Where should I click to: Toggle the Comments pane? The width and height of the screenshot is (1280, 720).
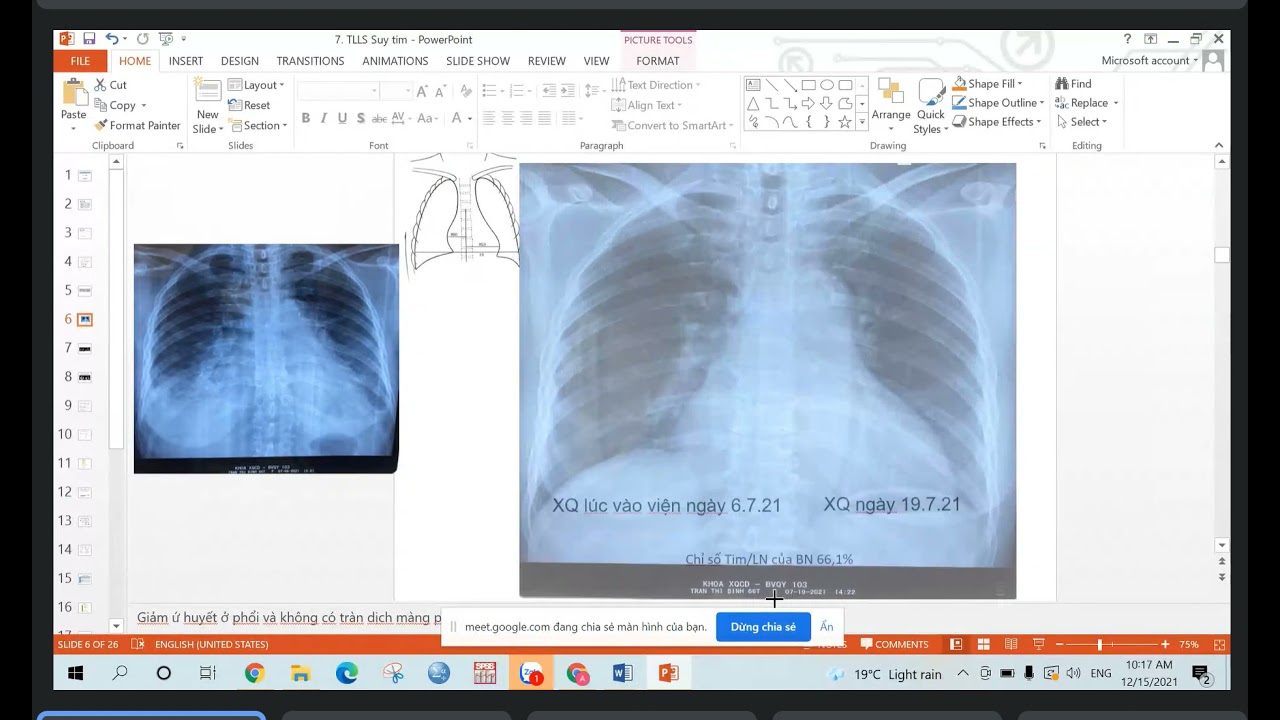[895, 644]
